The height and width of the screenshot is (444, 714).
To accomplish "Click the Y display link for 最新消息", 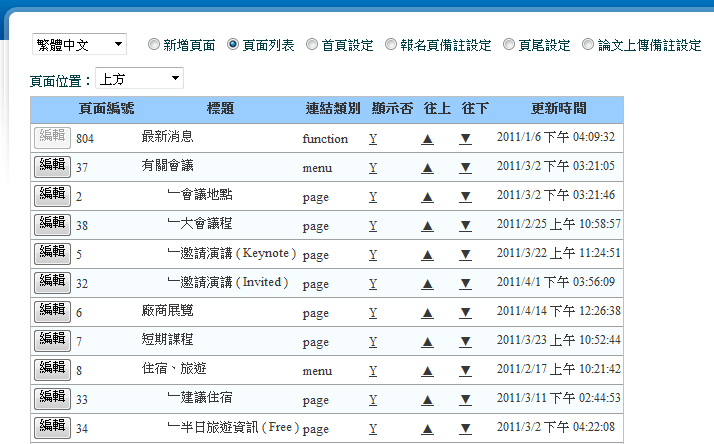I will [x=373, y=139].
